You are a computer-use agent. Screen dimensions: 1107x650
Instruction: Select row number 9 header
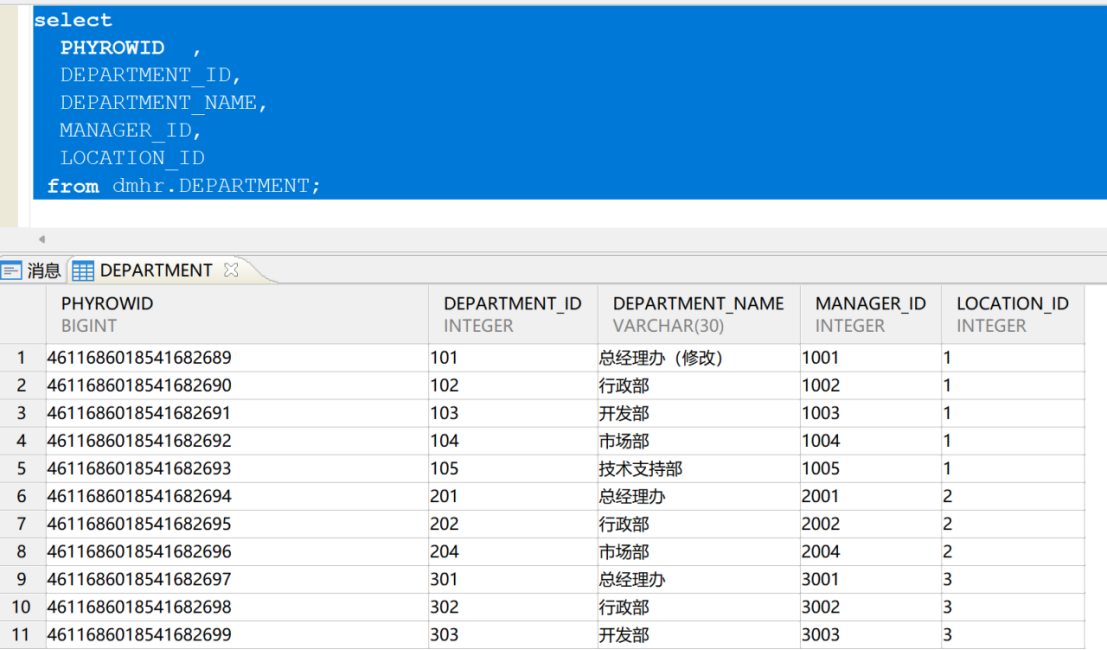click(x=23, y=579)
